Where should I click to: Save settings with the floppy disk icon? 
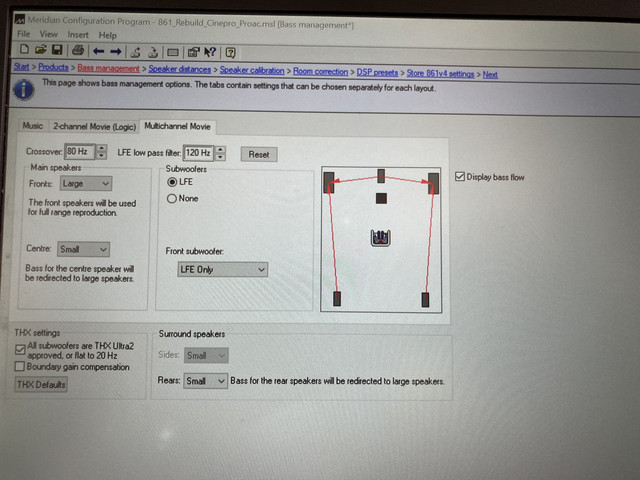(x=57, y=51)
